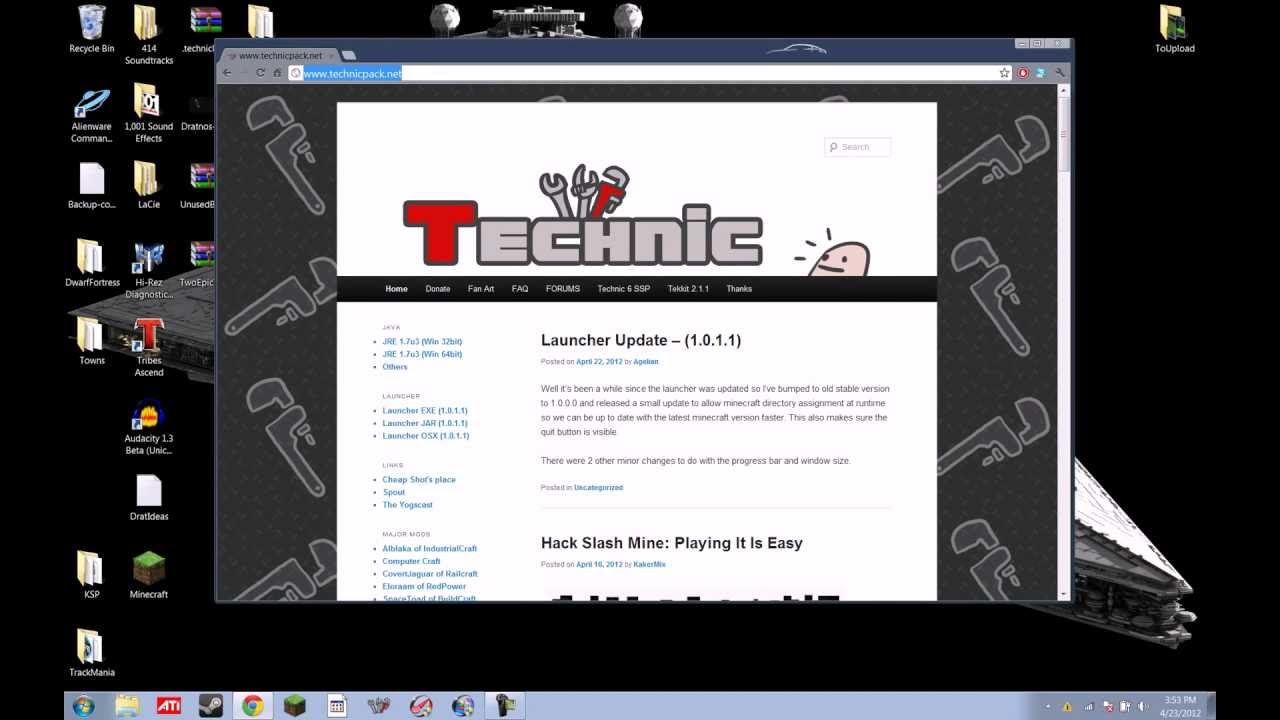Image resolution: width=1280 pixels, height=720 pixels.
Task: Select the Alienware Command desktop icon
Action: (91, 115)
